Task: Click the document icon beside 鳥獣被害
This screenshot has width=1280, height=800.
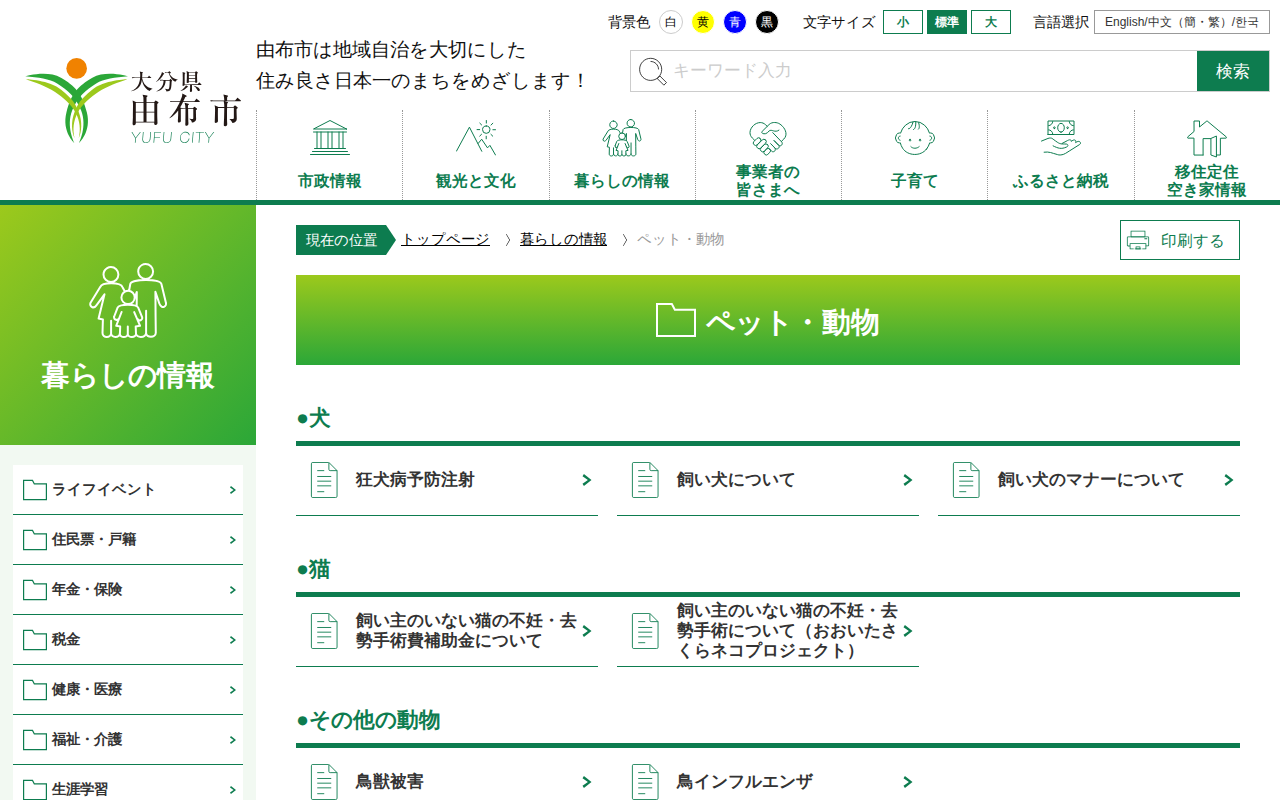Action: 324,782
